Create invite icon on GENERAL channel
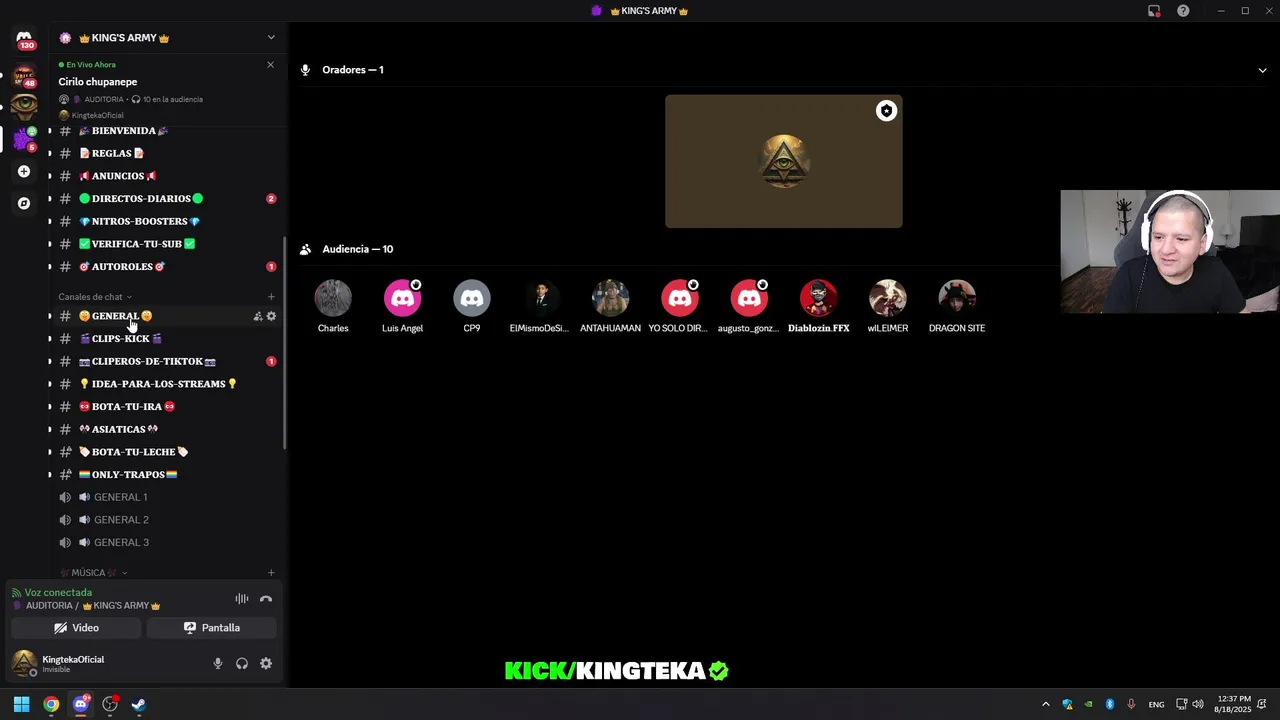The width and height of the screenshot is (1280, 720). point(257,316)
